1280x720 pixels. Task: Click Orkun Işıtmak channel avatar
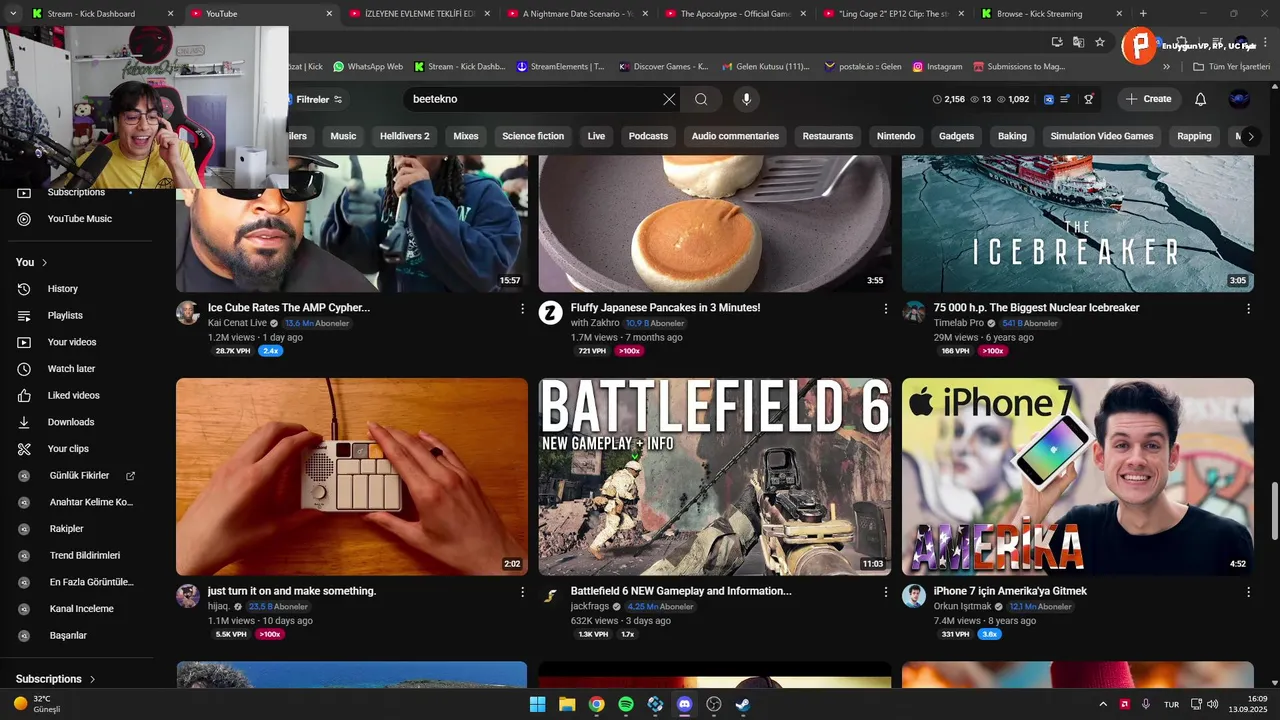pos(914,596)
